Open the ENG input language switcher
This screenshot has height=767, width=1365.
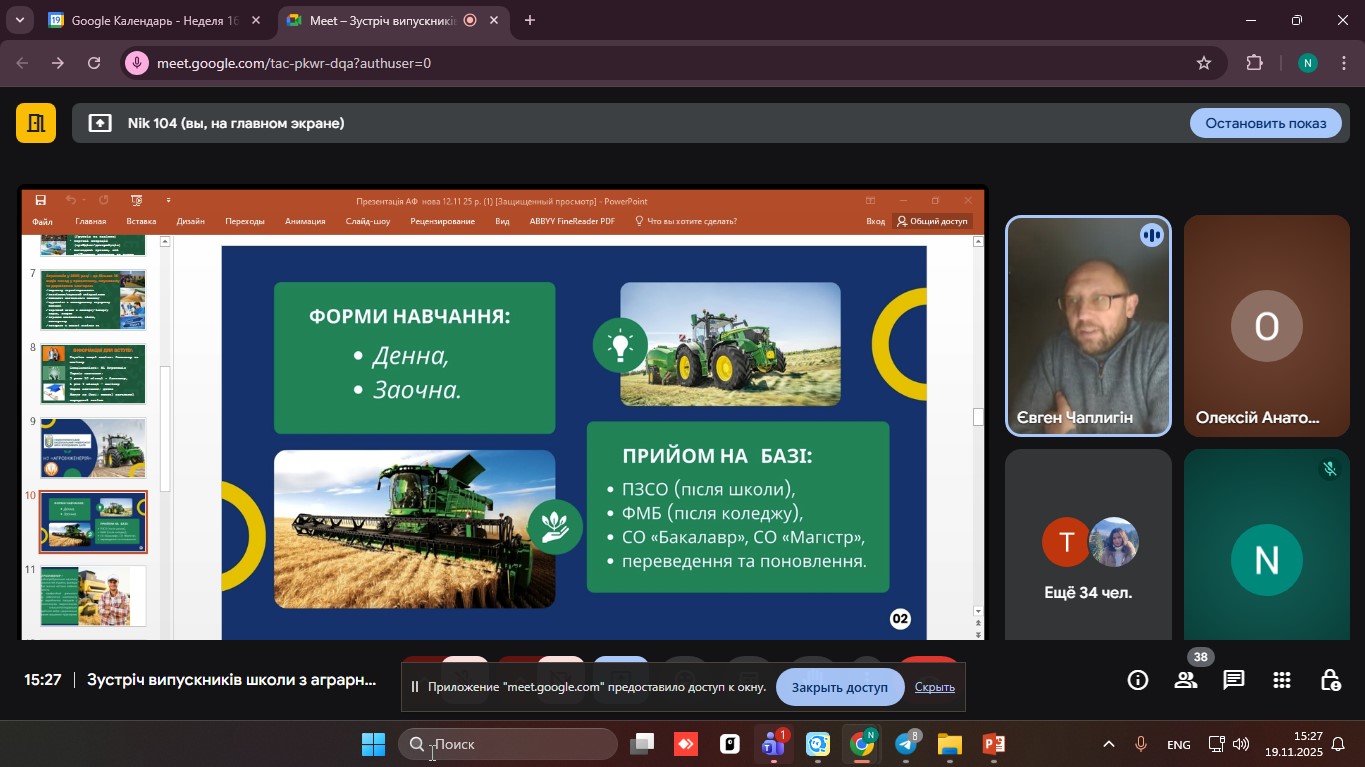pos(1179,745)
